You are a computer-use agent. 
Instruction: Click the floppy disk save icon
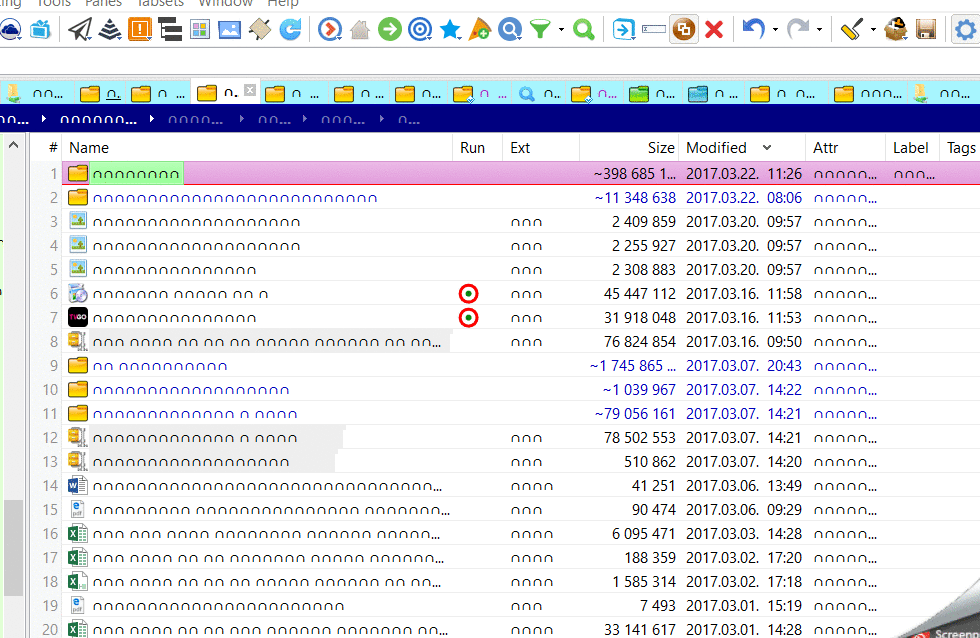(926, 30)
